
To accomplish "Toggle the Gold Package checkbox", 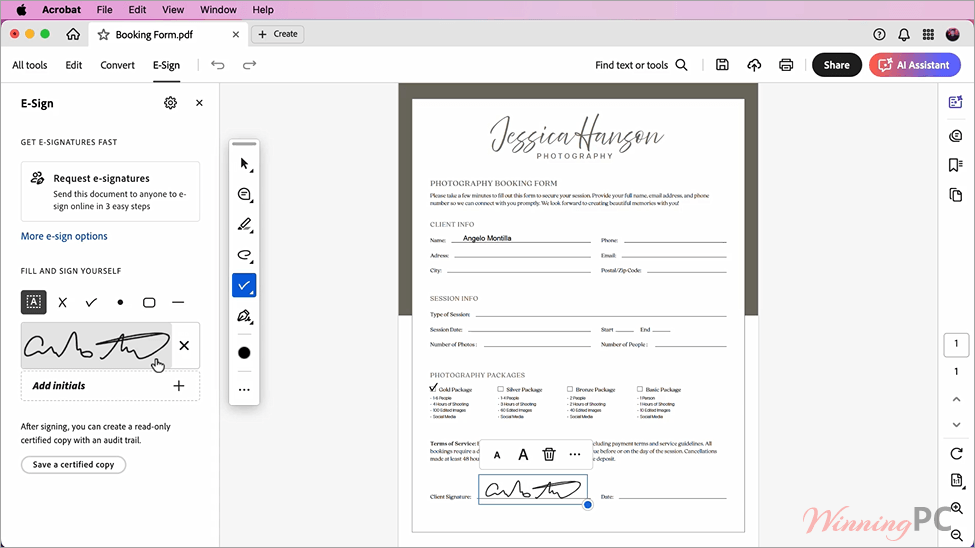I will (433, 388).
